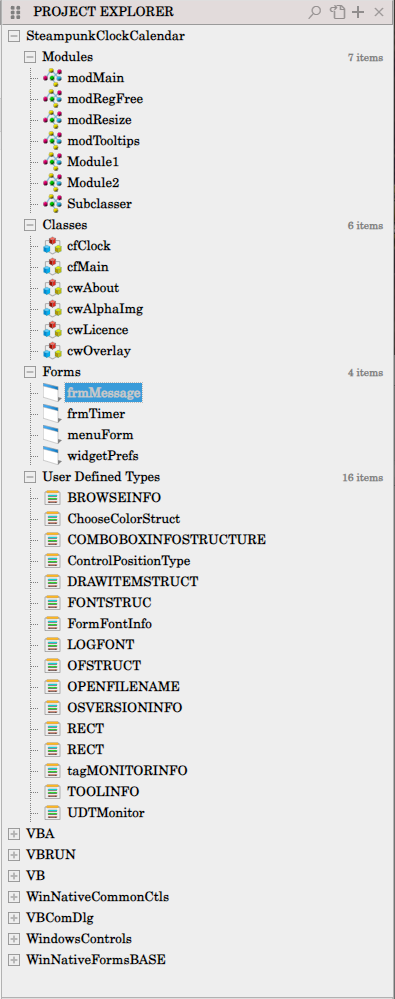This screenshot has height=999, width=395.
Task: Click the cwLicence class icon
Action: click(x=53, y=330)
